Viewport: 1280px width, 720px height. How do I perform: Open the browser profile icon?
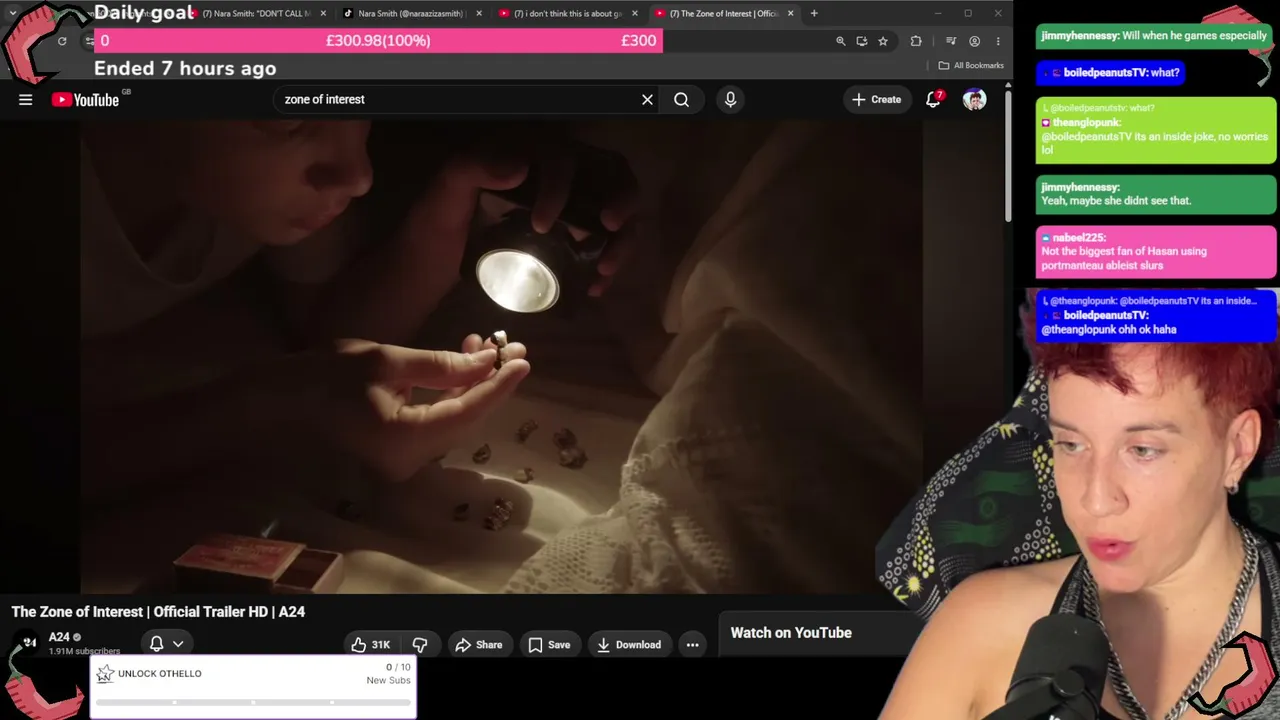pos(974,41)
